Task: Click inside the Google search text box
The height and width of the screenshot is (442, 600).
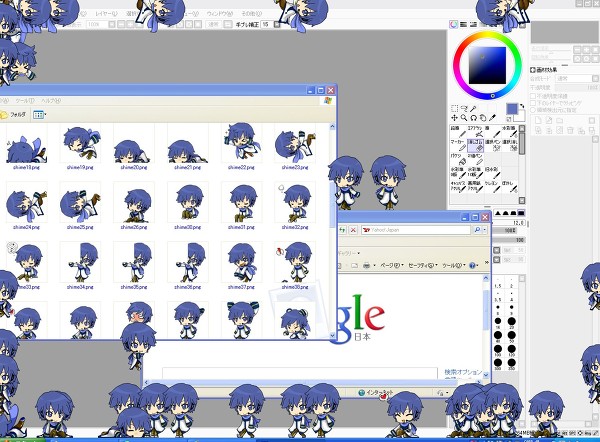Action: tap(300, 373)
